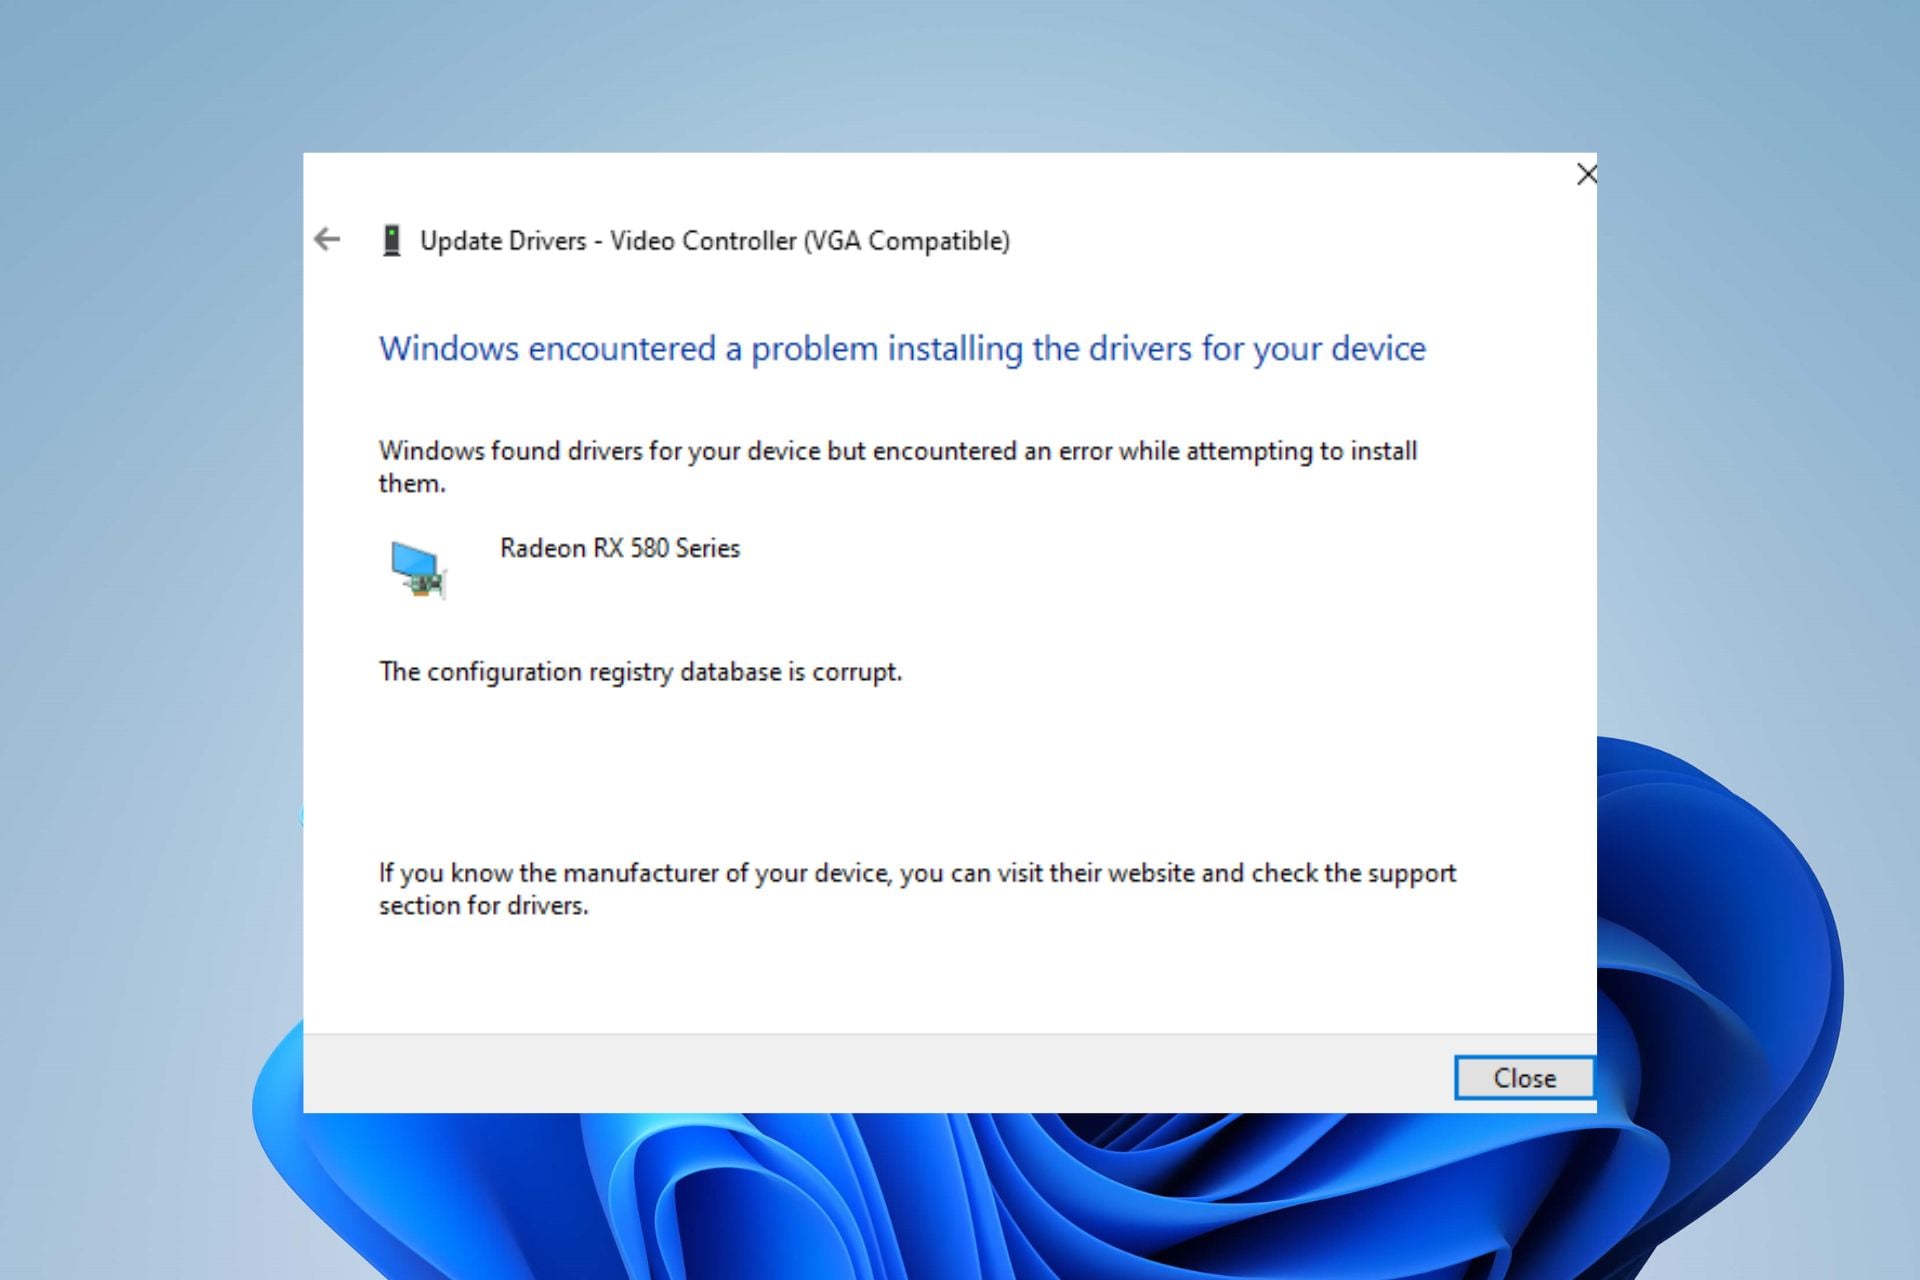Click the device icon beside Update Drivers title
The image size is (1920, 1280).
391,240
